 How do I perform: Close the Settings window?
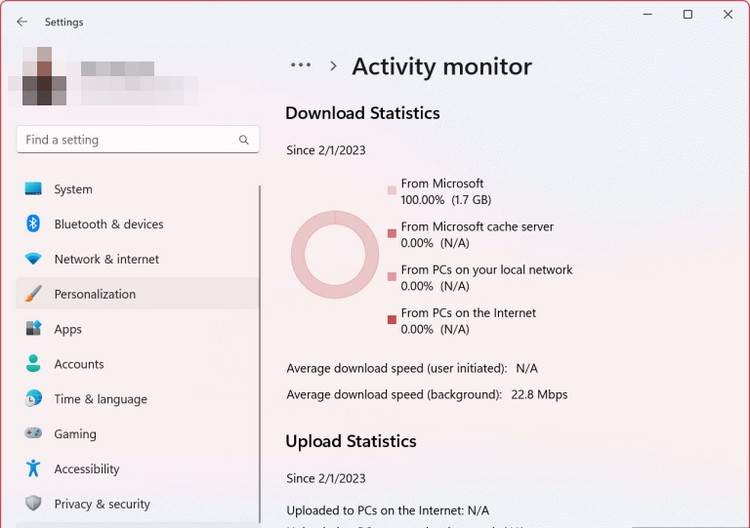click(x=728, y=14)
